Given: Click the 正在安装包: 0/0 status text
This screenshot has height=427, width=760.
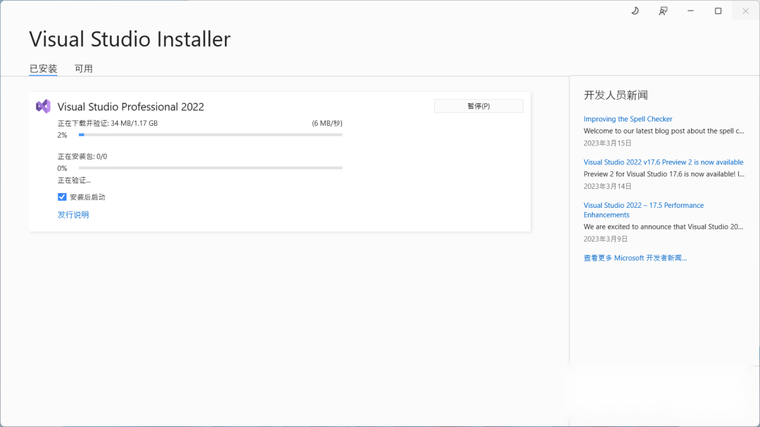Looking at the screenshot, I should pyautogui.click(x=82, y=157).
